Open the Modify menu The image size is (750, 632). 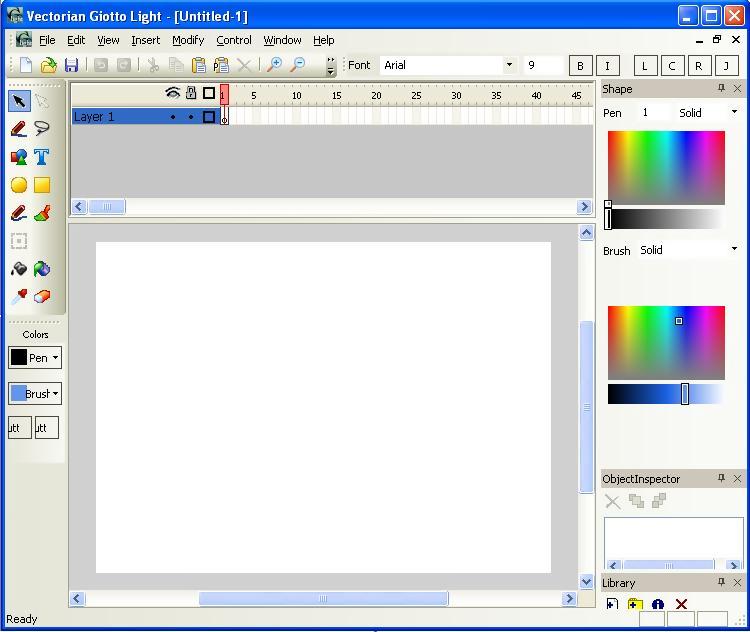(187, 40)
